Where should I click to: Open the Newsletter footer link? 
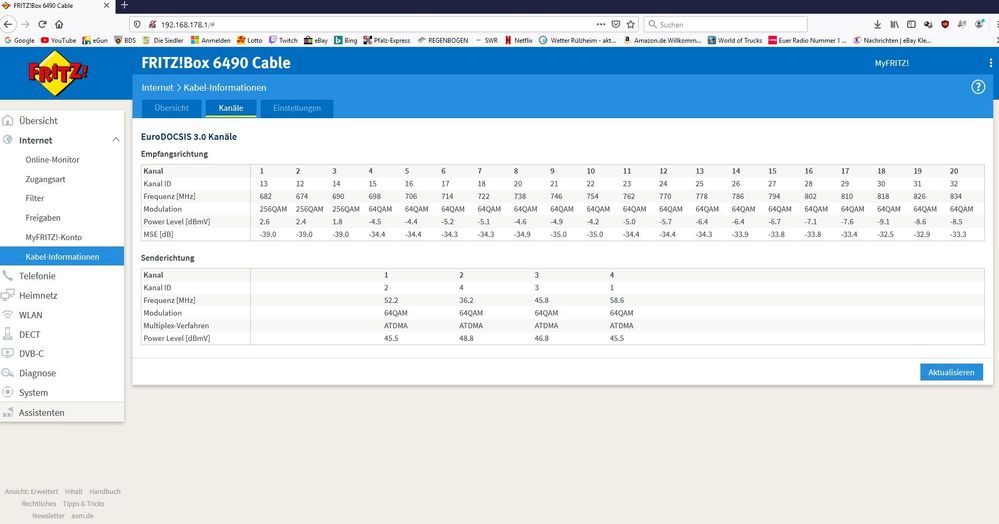click(x=48, y=516)
